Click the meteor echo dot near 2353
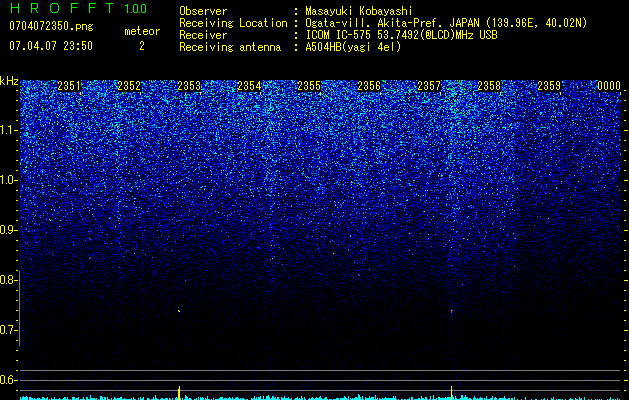Viewport: 629px width, 400px height. (x=179, y=311)
